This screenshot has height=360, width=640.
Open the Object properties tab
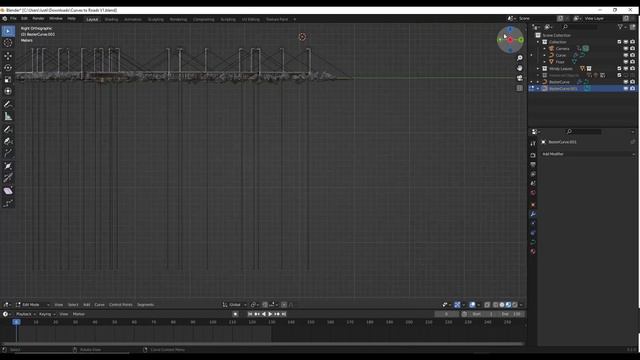pyautogui.click(x=533, y=204)
